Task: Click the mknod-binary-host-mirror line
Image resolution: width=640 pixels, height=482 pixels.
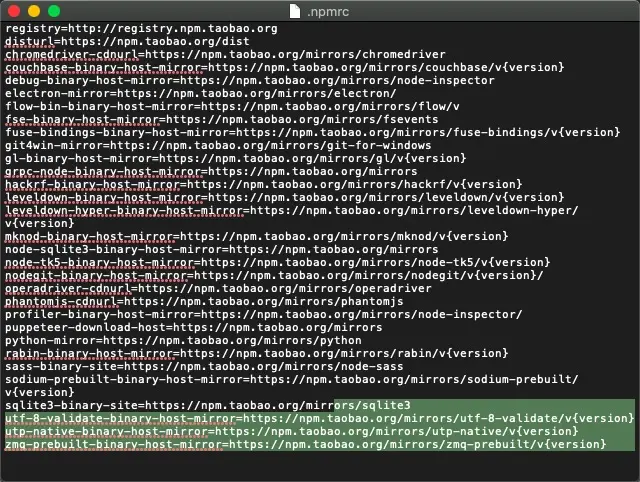Action: (x=257, y=236)
